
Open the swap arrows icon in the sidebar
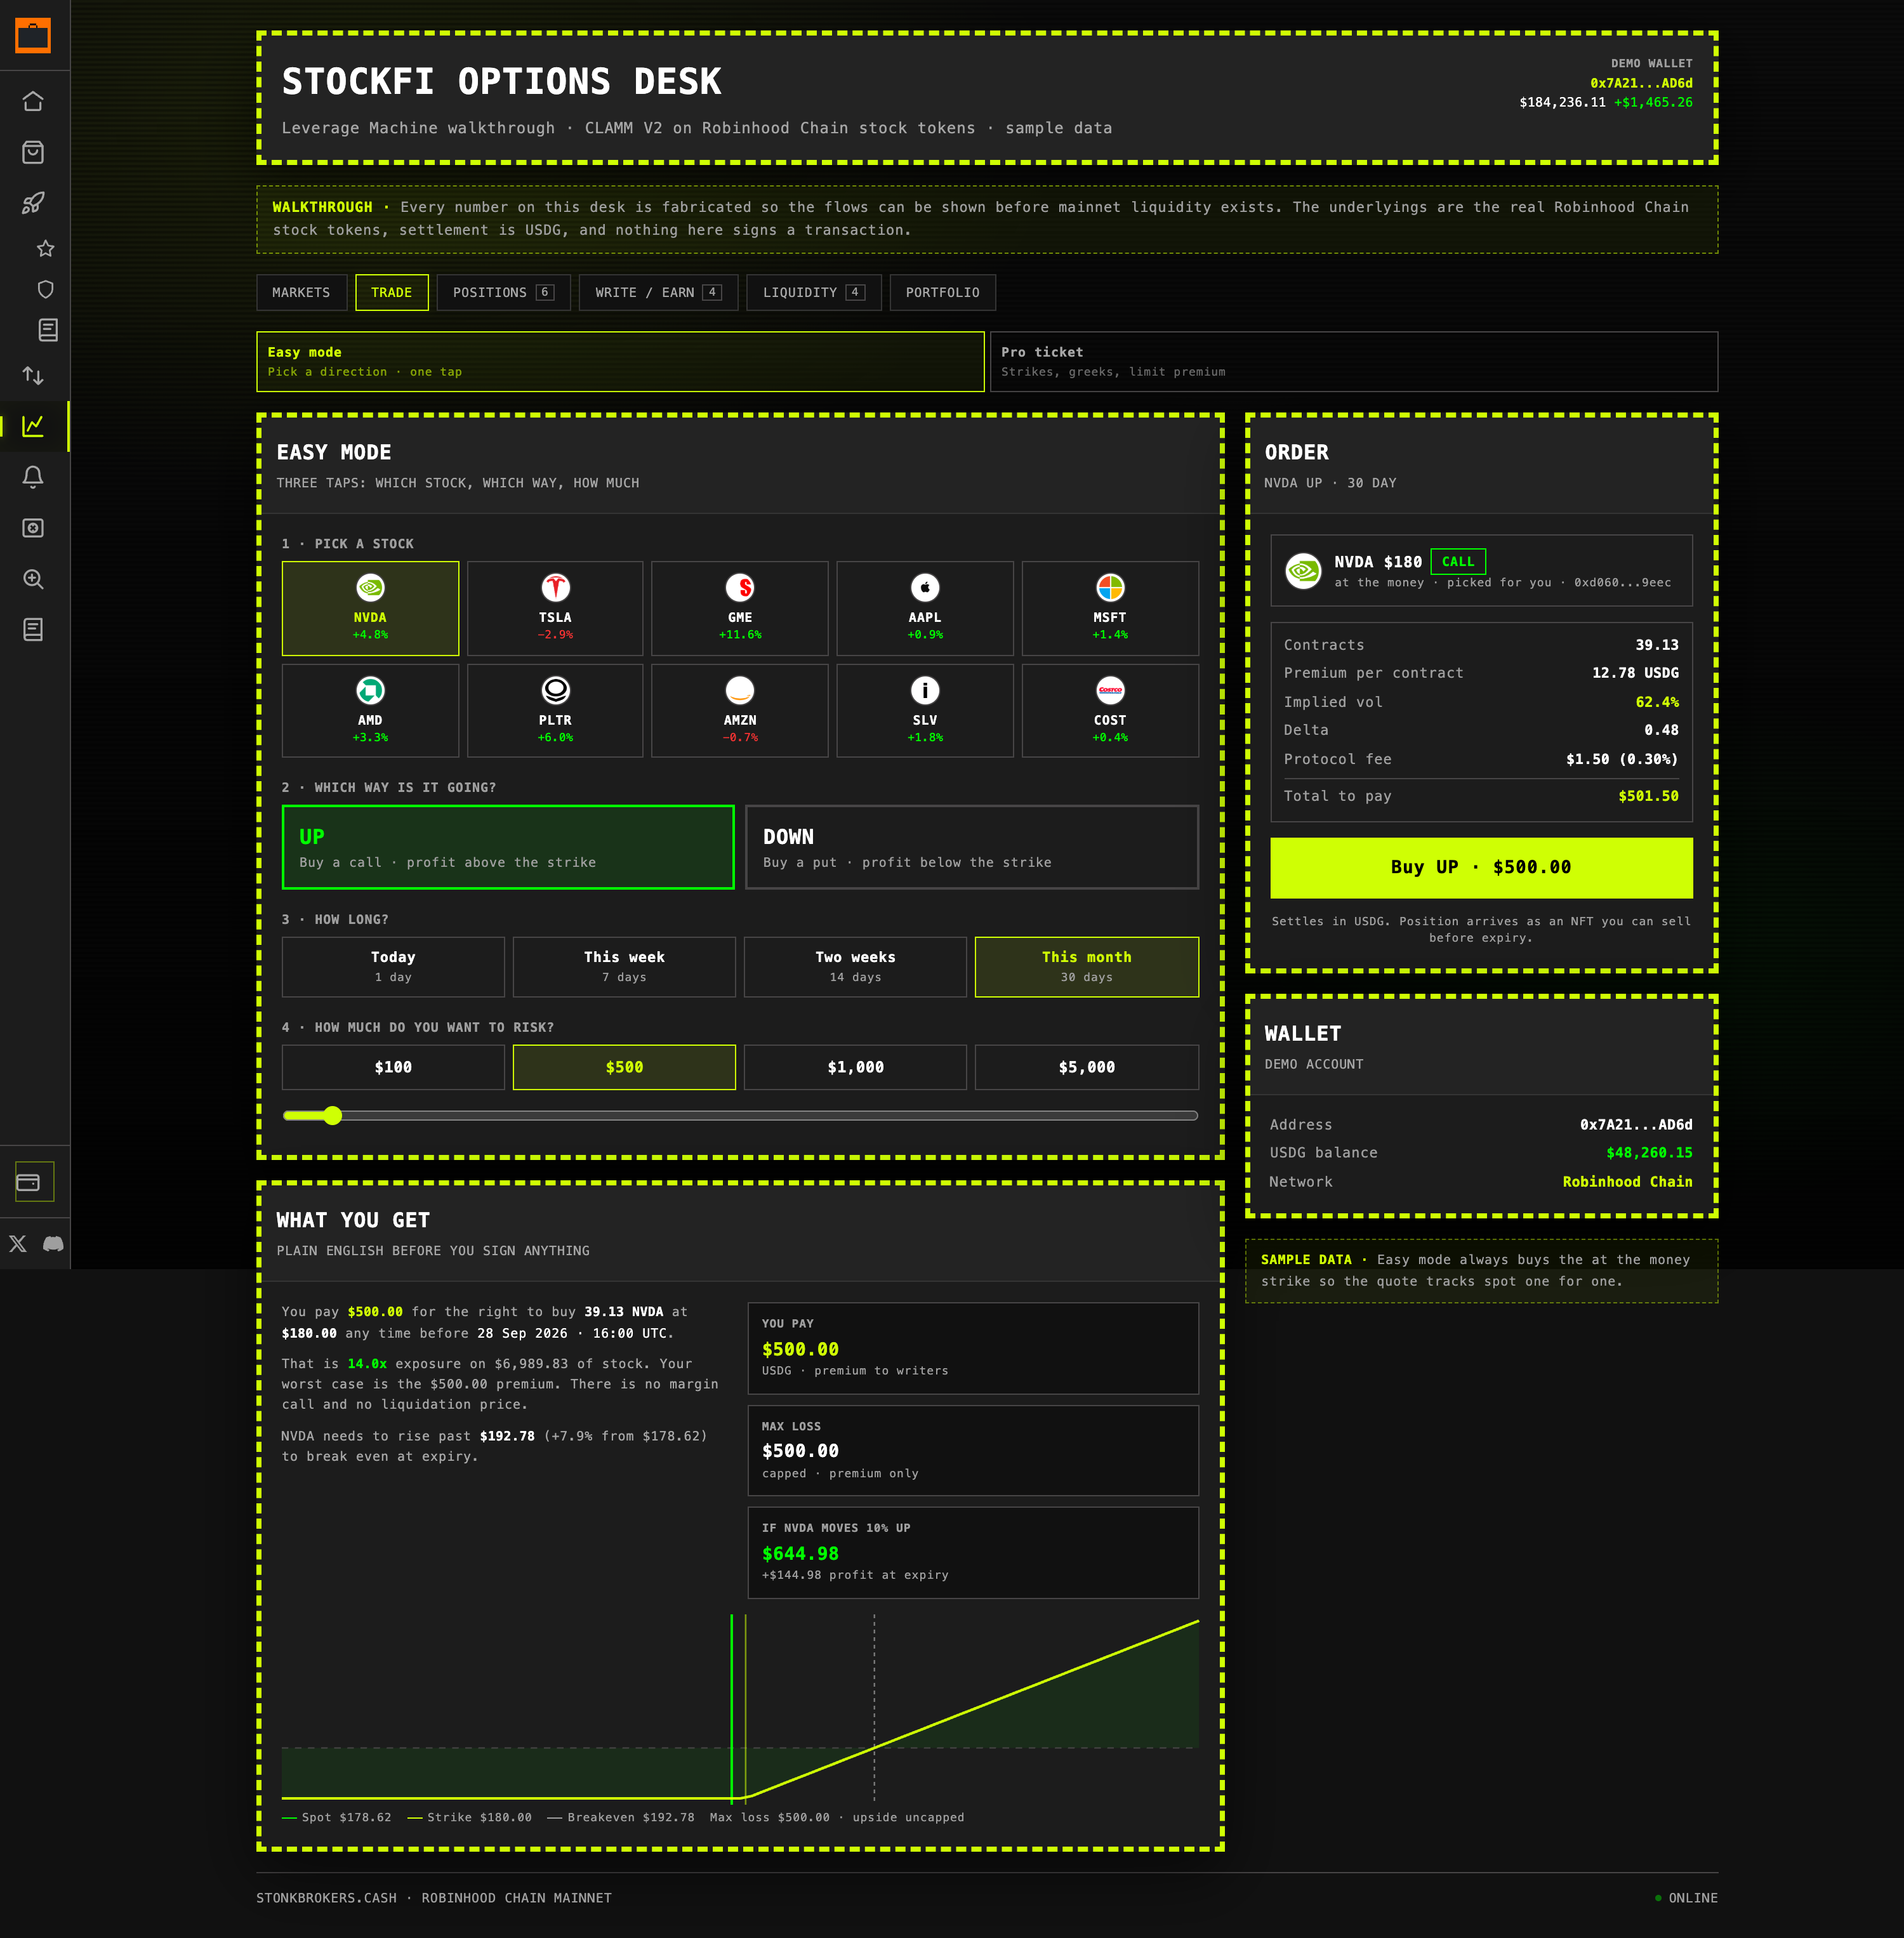point(33,375)
